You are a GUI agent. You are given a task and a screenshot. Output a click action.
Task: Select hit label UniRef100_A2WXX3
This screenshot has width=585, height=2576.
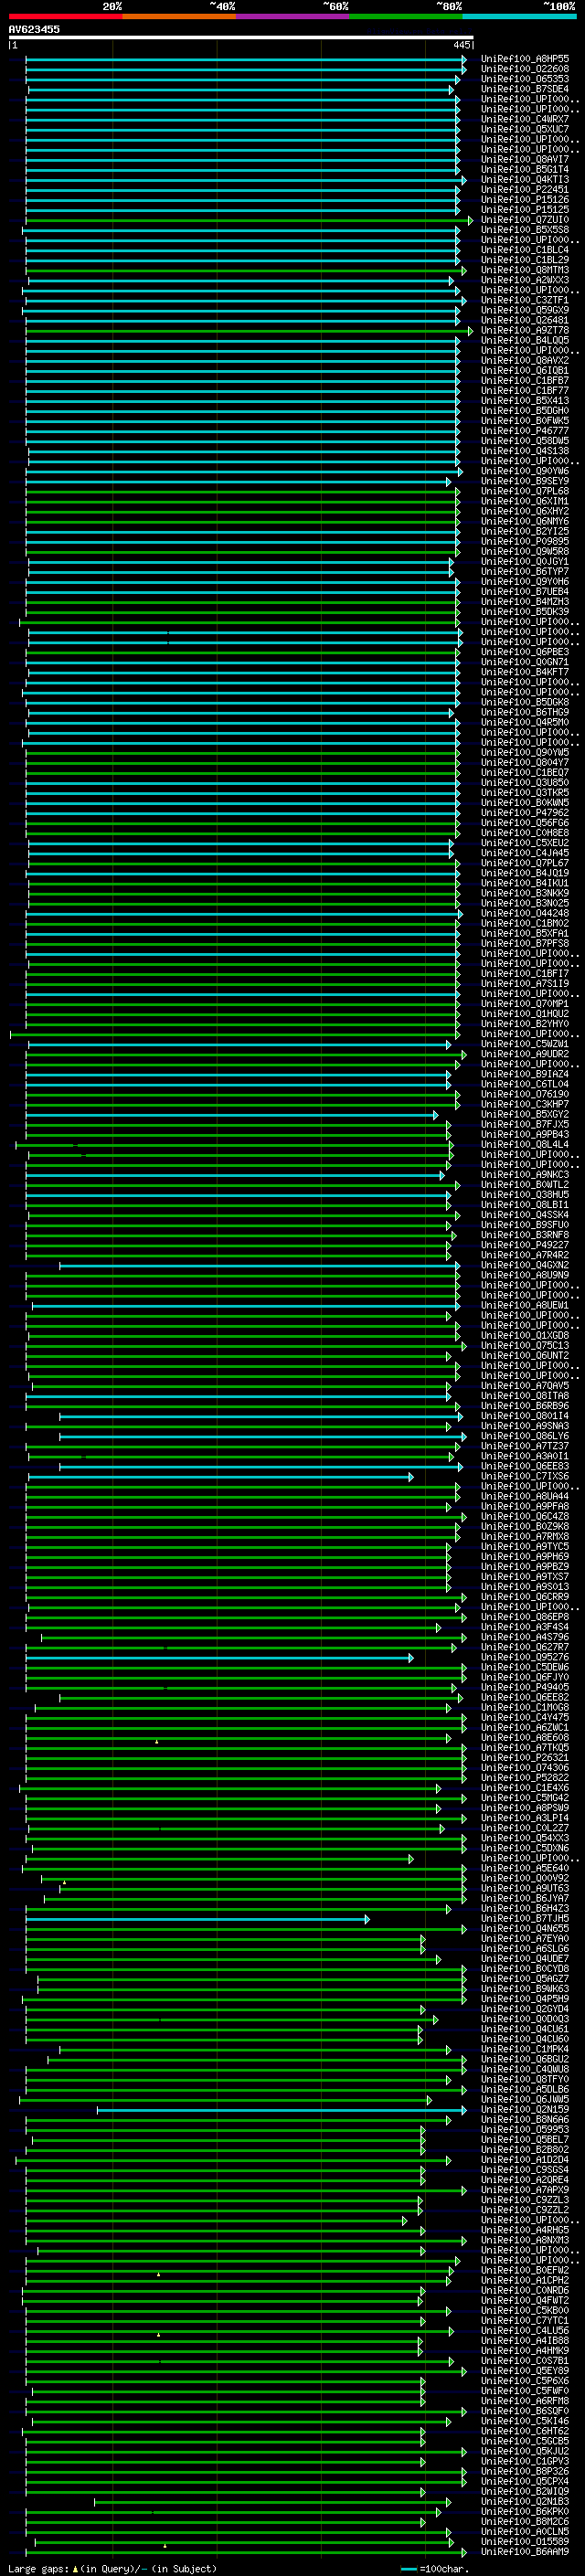click(525, 280)
